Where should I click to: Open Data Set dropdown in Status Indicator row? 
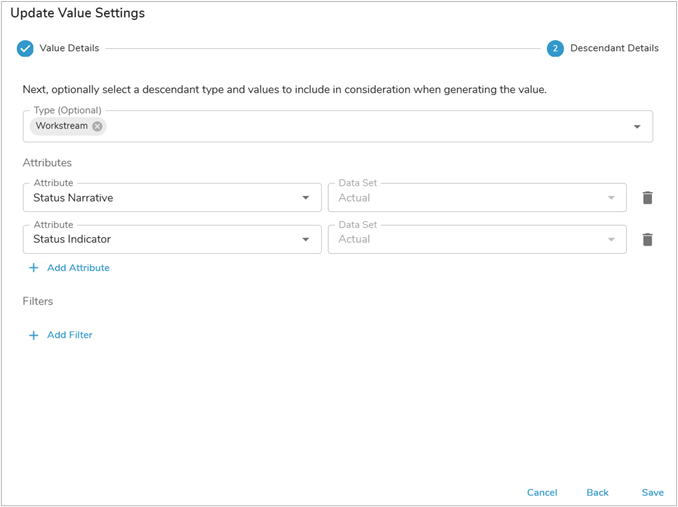point(476,240)
